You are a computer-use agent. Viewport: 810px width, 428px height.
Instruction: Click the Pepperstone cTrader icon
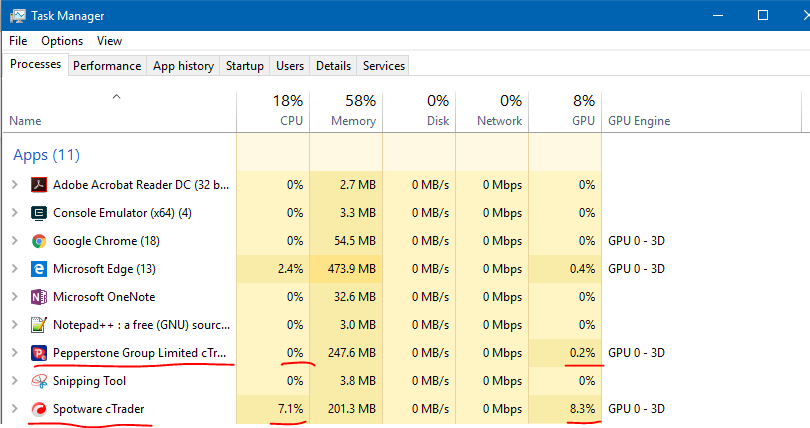[39, 353]
